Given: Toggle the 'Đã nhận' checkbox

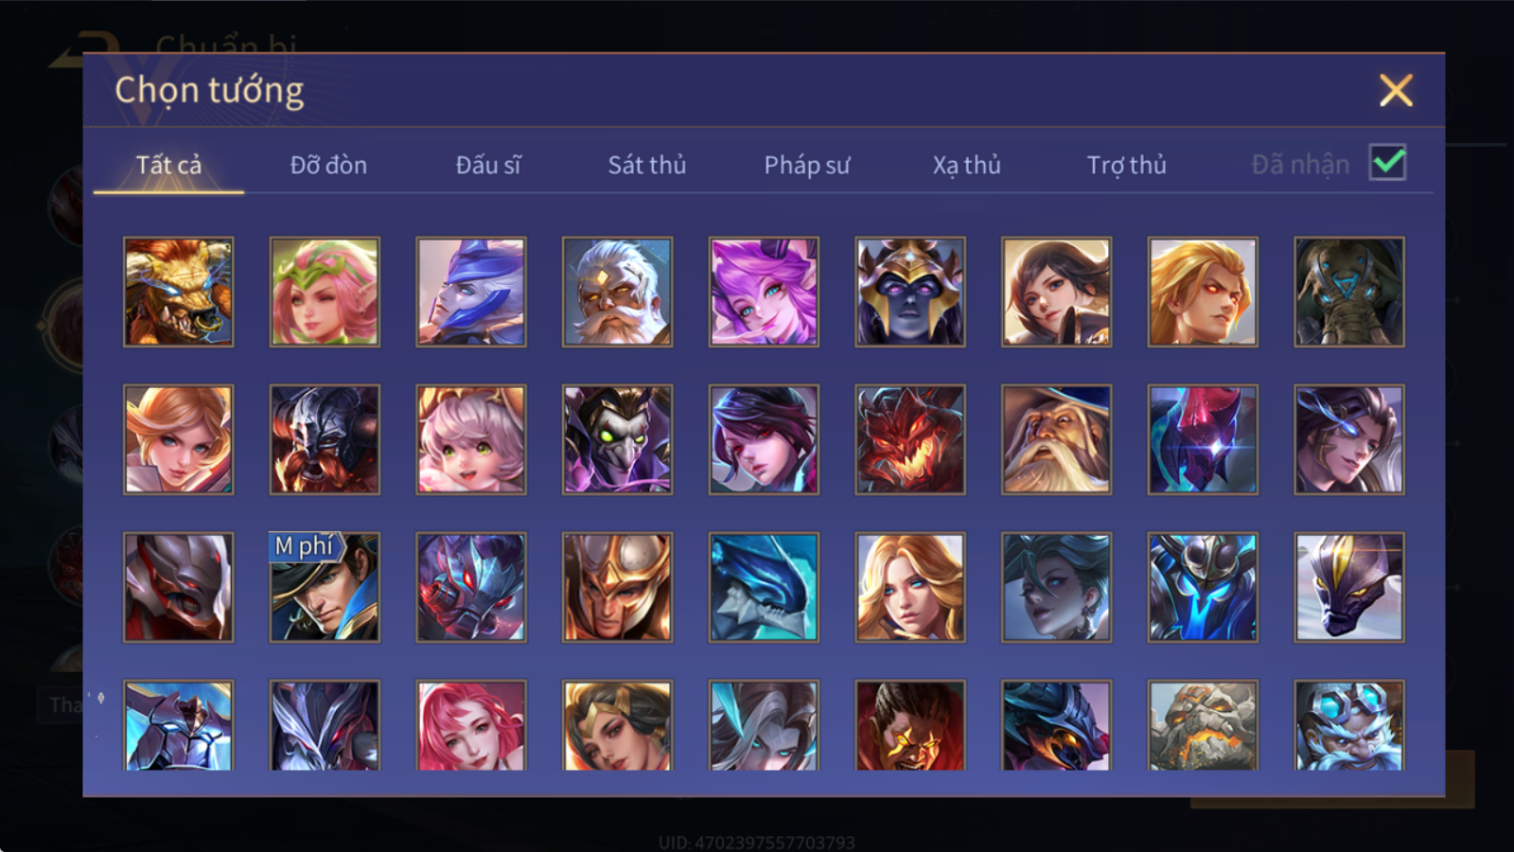Looking at the screenshot, I should (x=1388, y=163).
